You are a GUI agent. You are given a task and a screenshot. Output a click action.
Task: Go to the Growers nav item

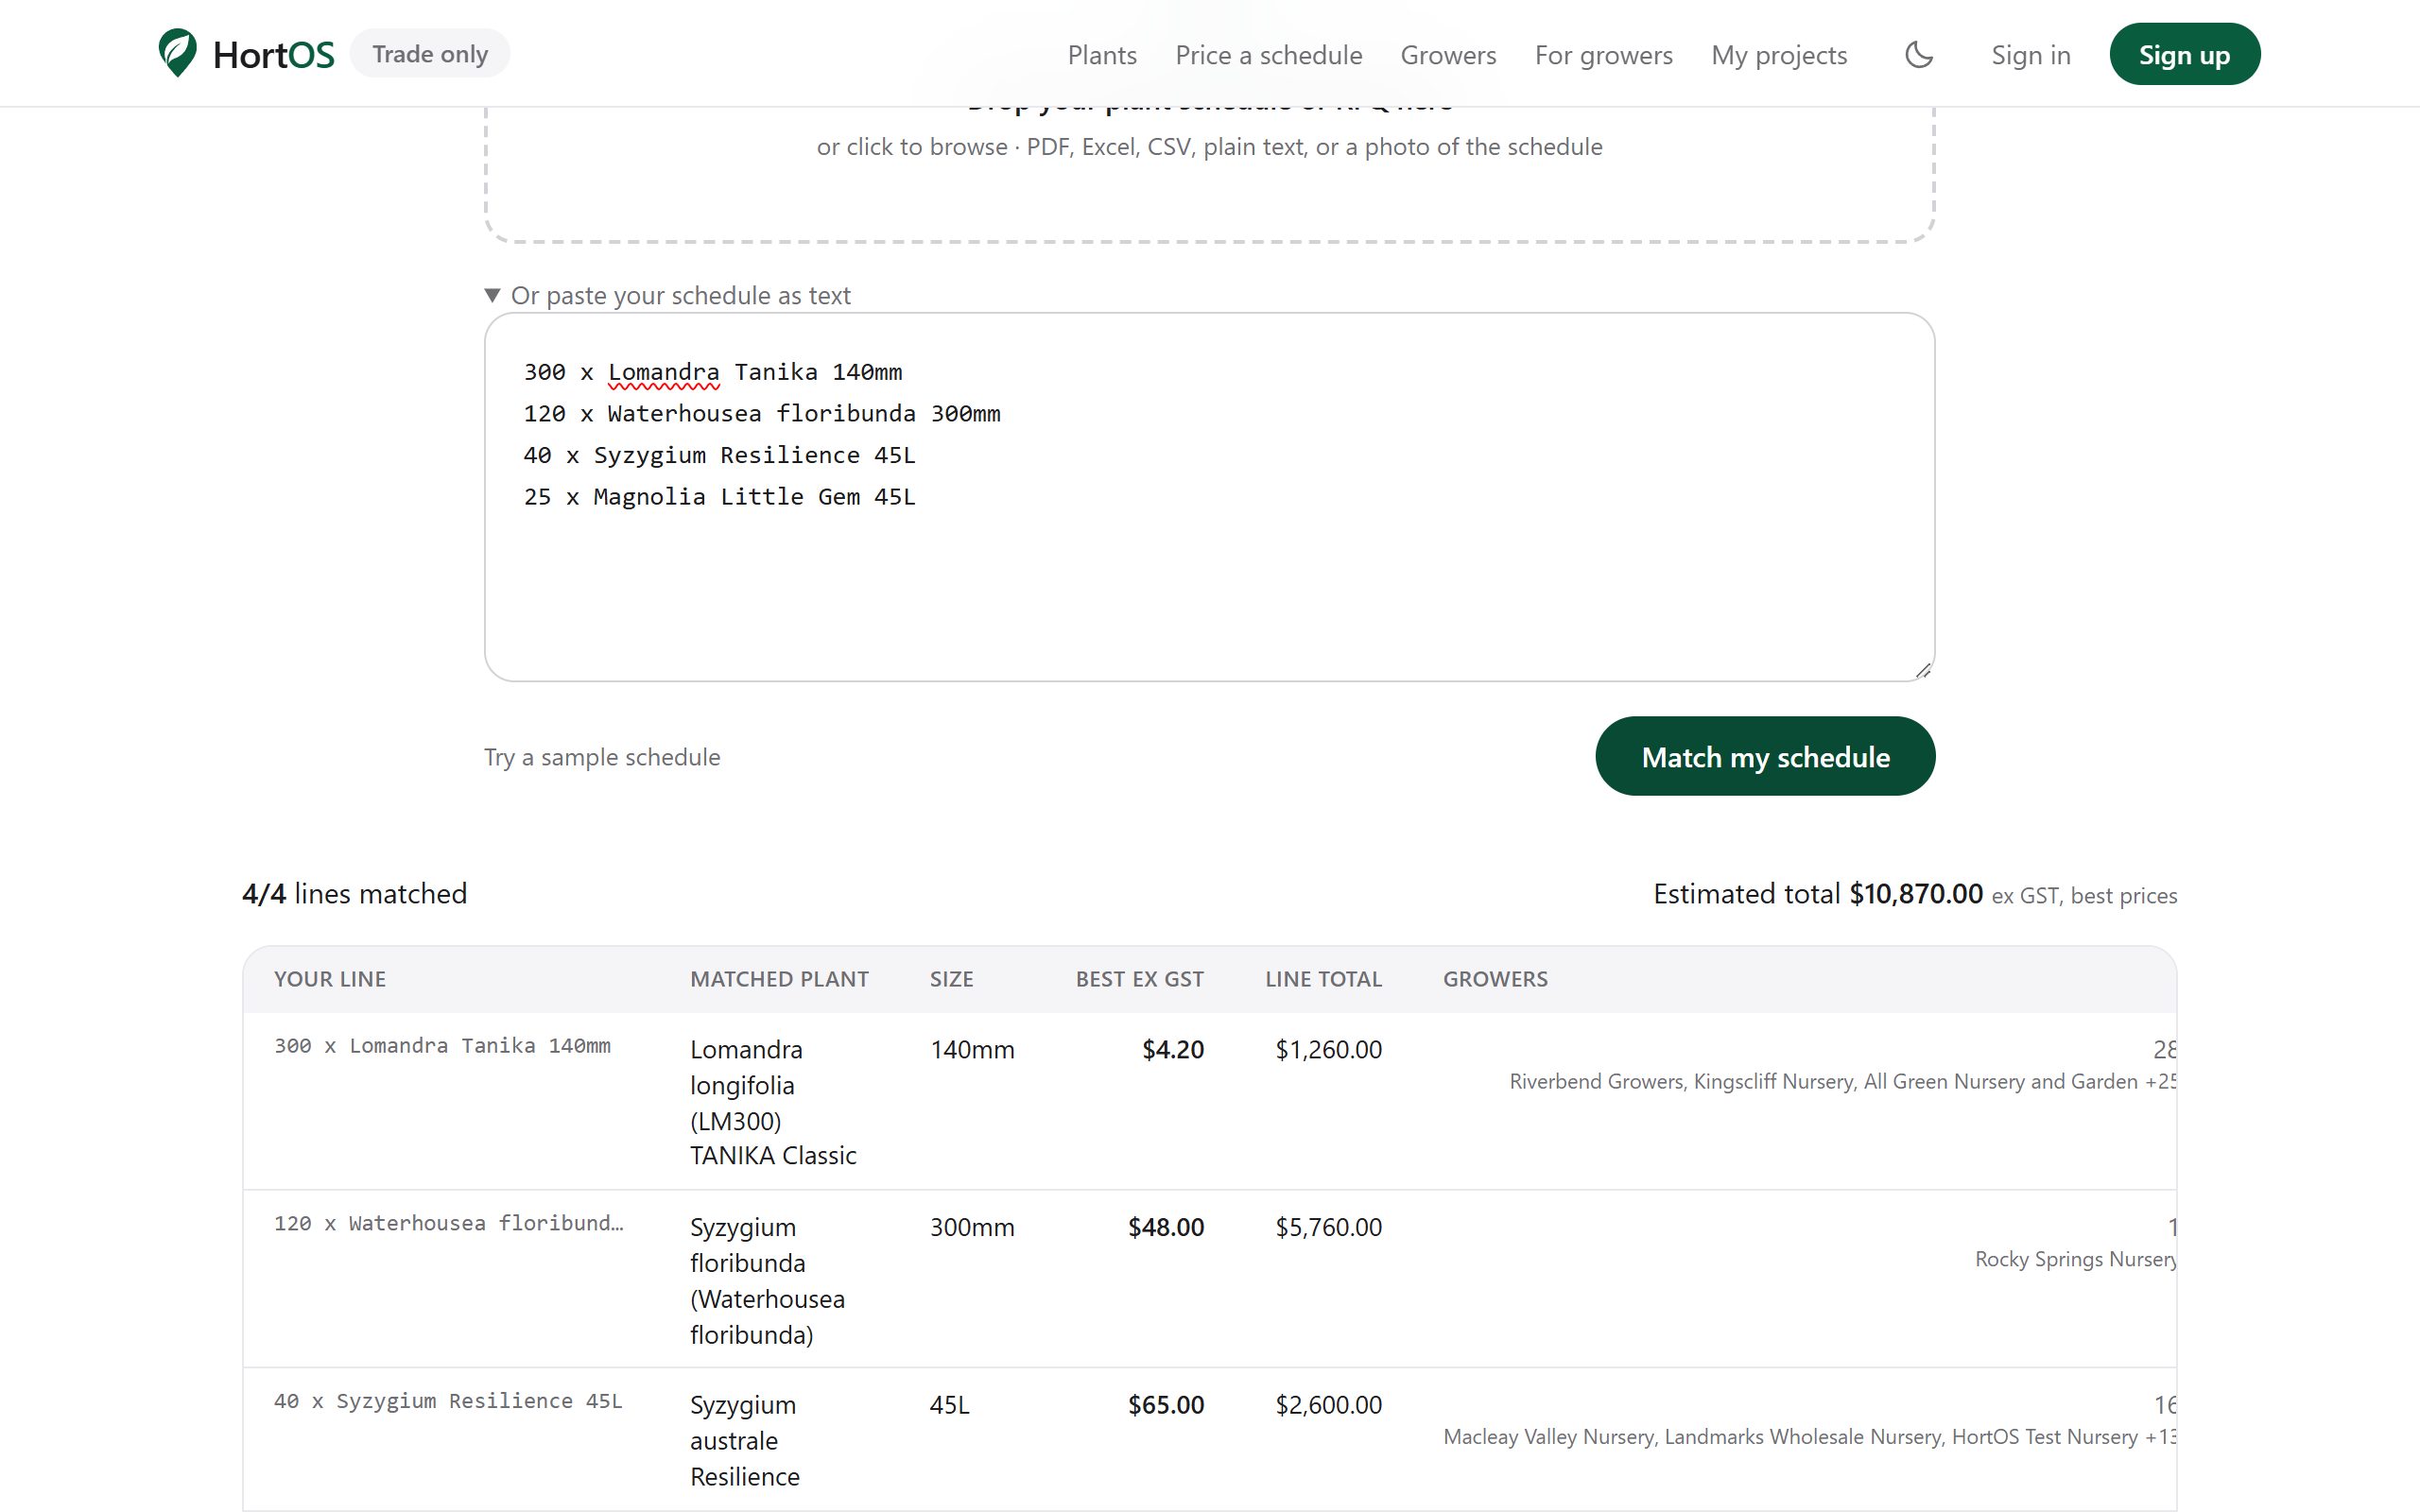pyautogui.click(x=1448, y=55)
